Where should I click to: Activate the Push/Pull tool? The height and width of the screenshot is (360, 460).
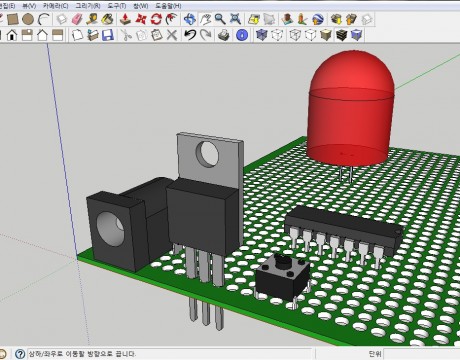pyautogui.click(x=125, y=19)
